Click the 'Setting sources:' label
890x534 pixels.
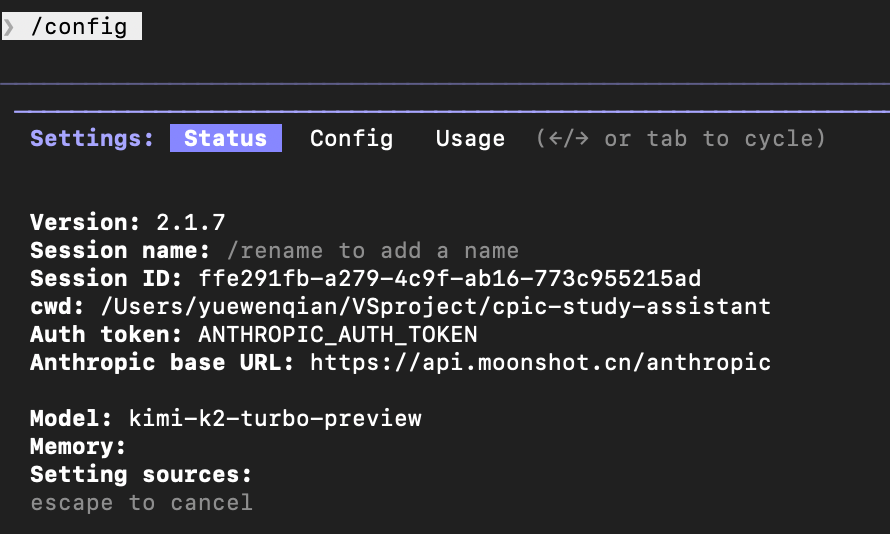pos(141,474)
